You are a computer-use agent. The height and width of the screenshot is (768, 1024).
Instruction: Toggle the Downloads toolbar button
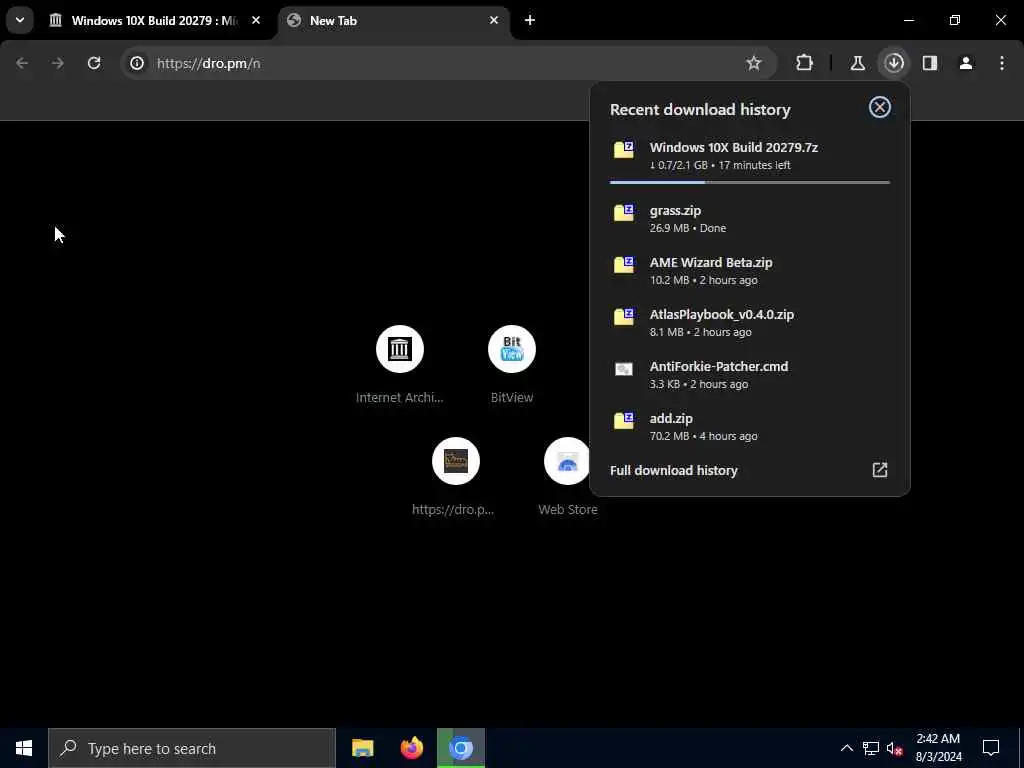tap(894, 63)
